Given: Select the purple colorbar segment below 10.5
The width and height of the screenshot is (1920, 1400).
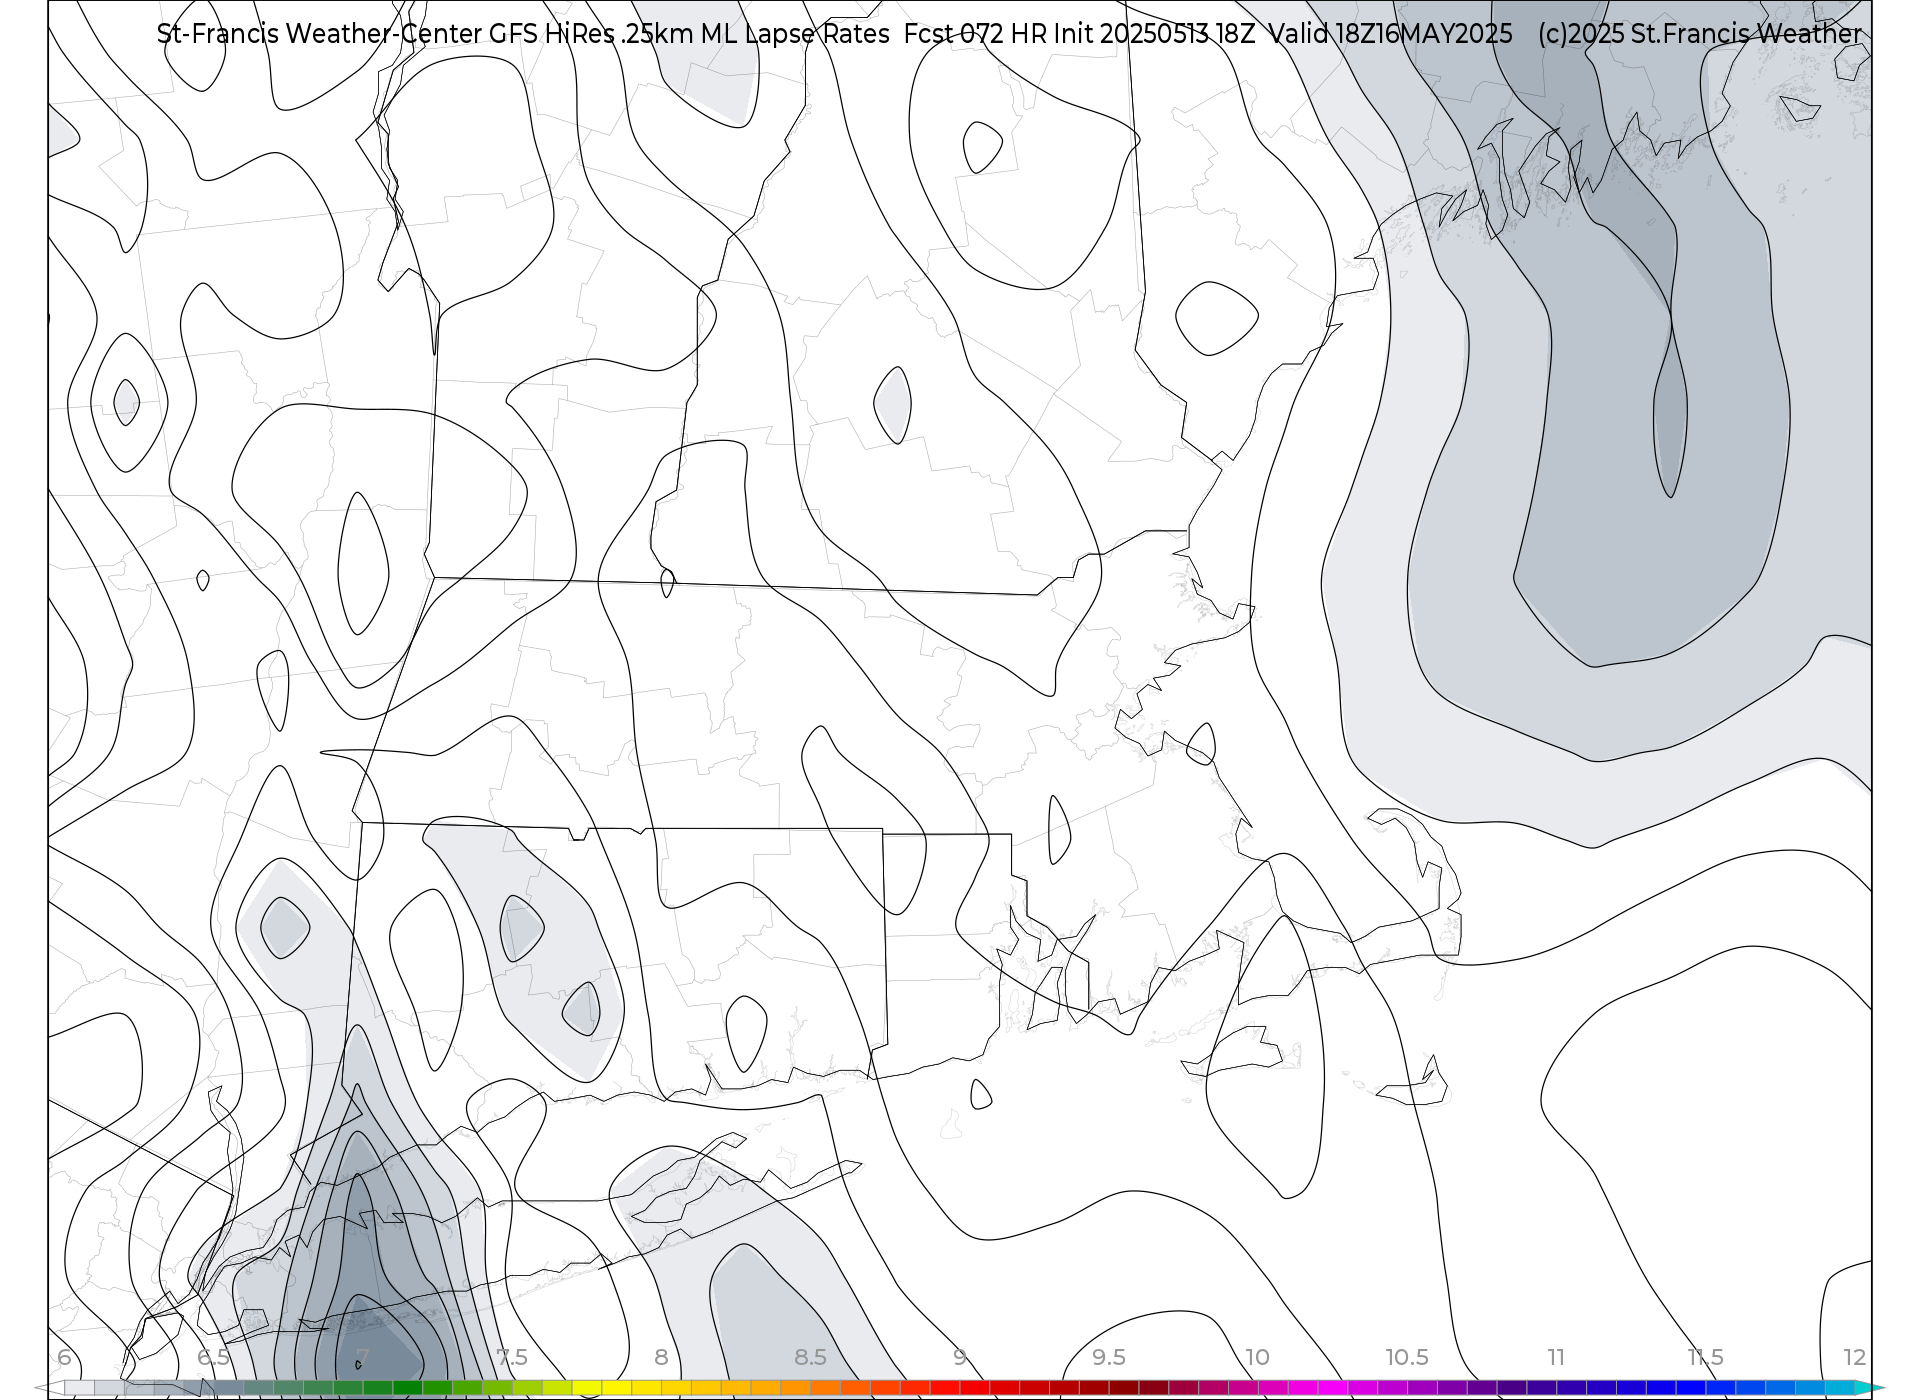Looking at the screenshot, I should (1422, 1388).
